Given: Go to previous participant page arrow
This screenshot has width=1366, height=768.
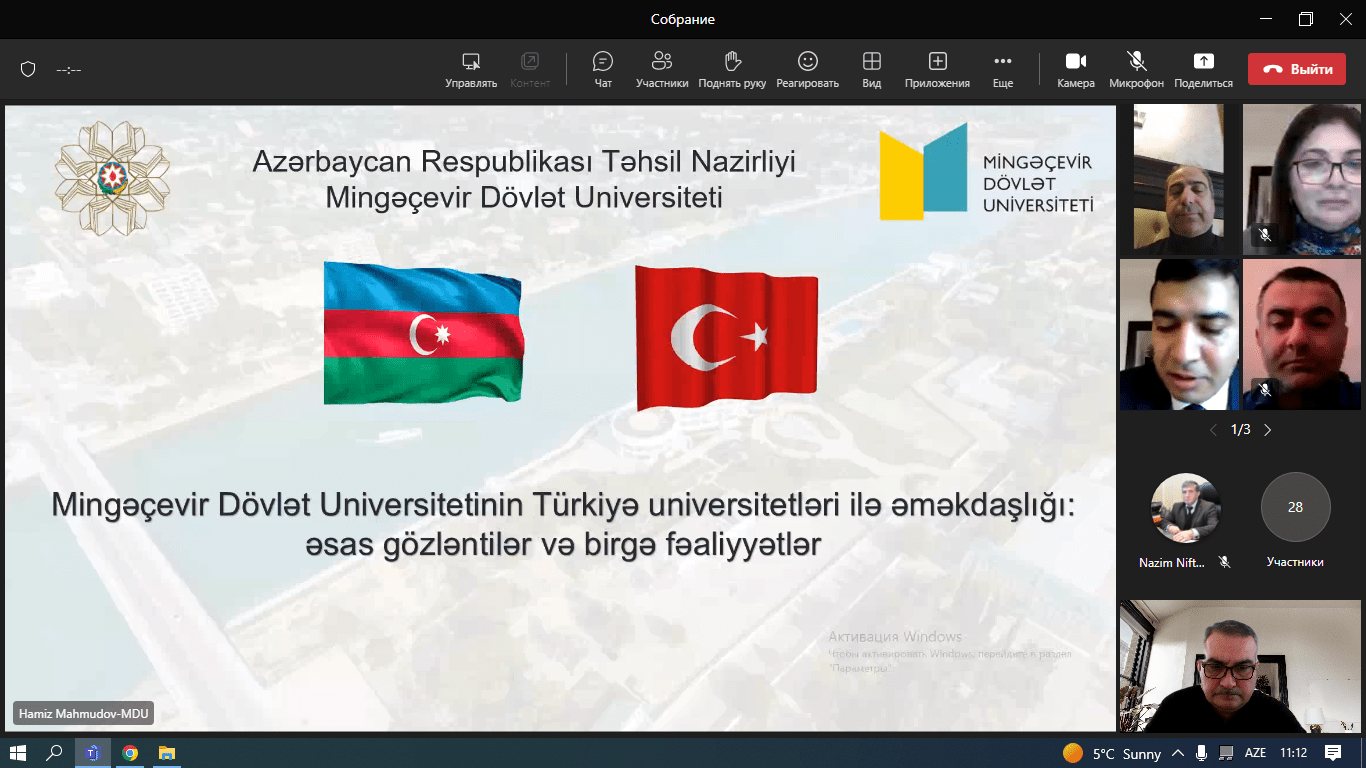Looking at the screenshot, I should pos(1213,430).
